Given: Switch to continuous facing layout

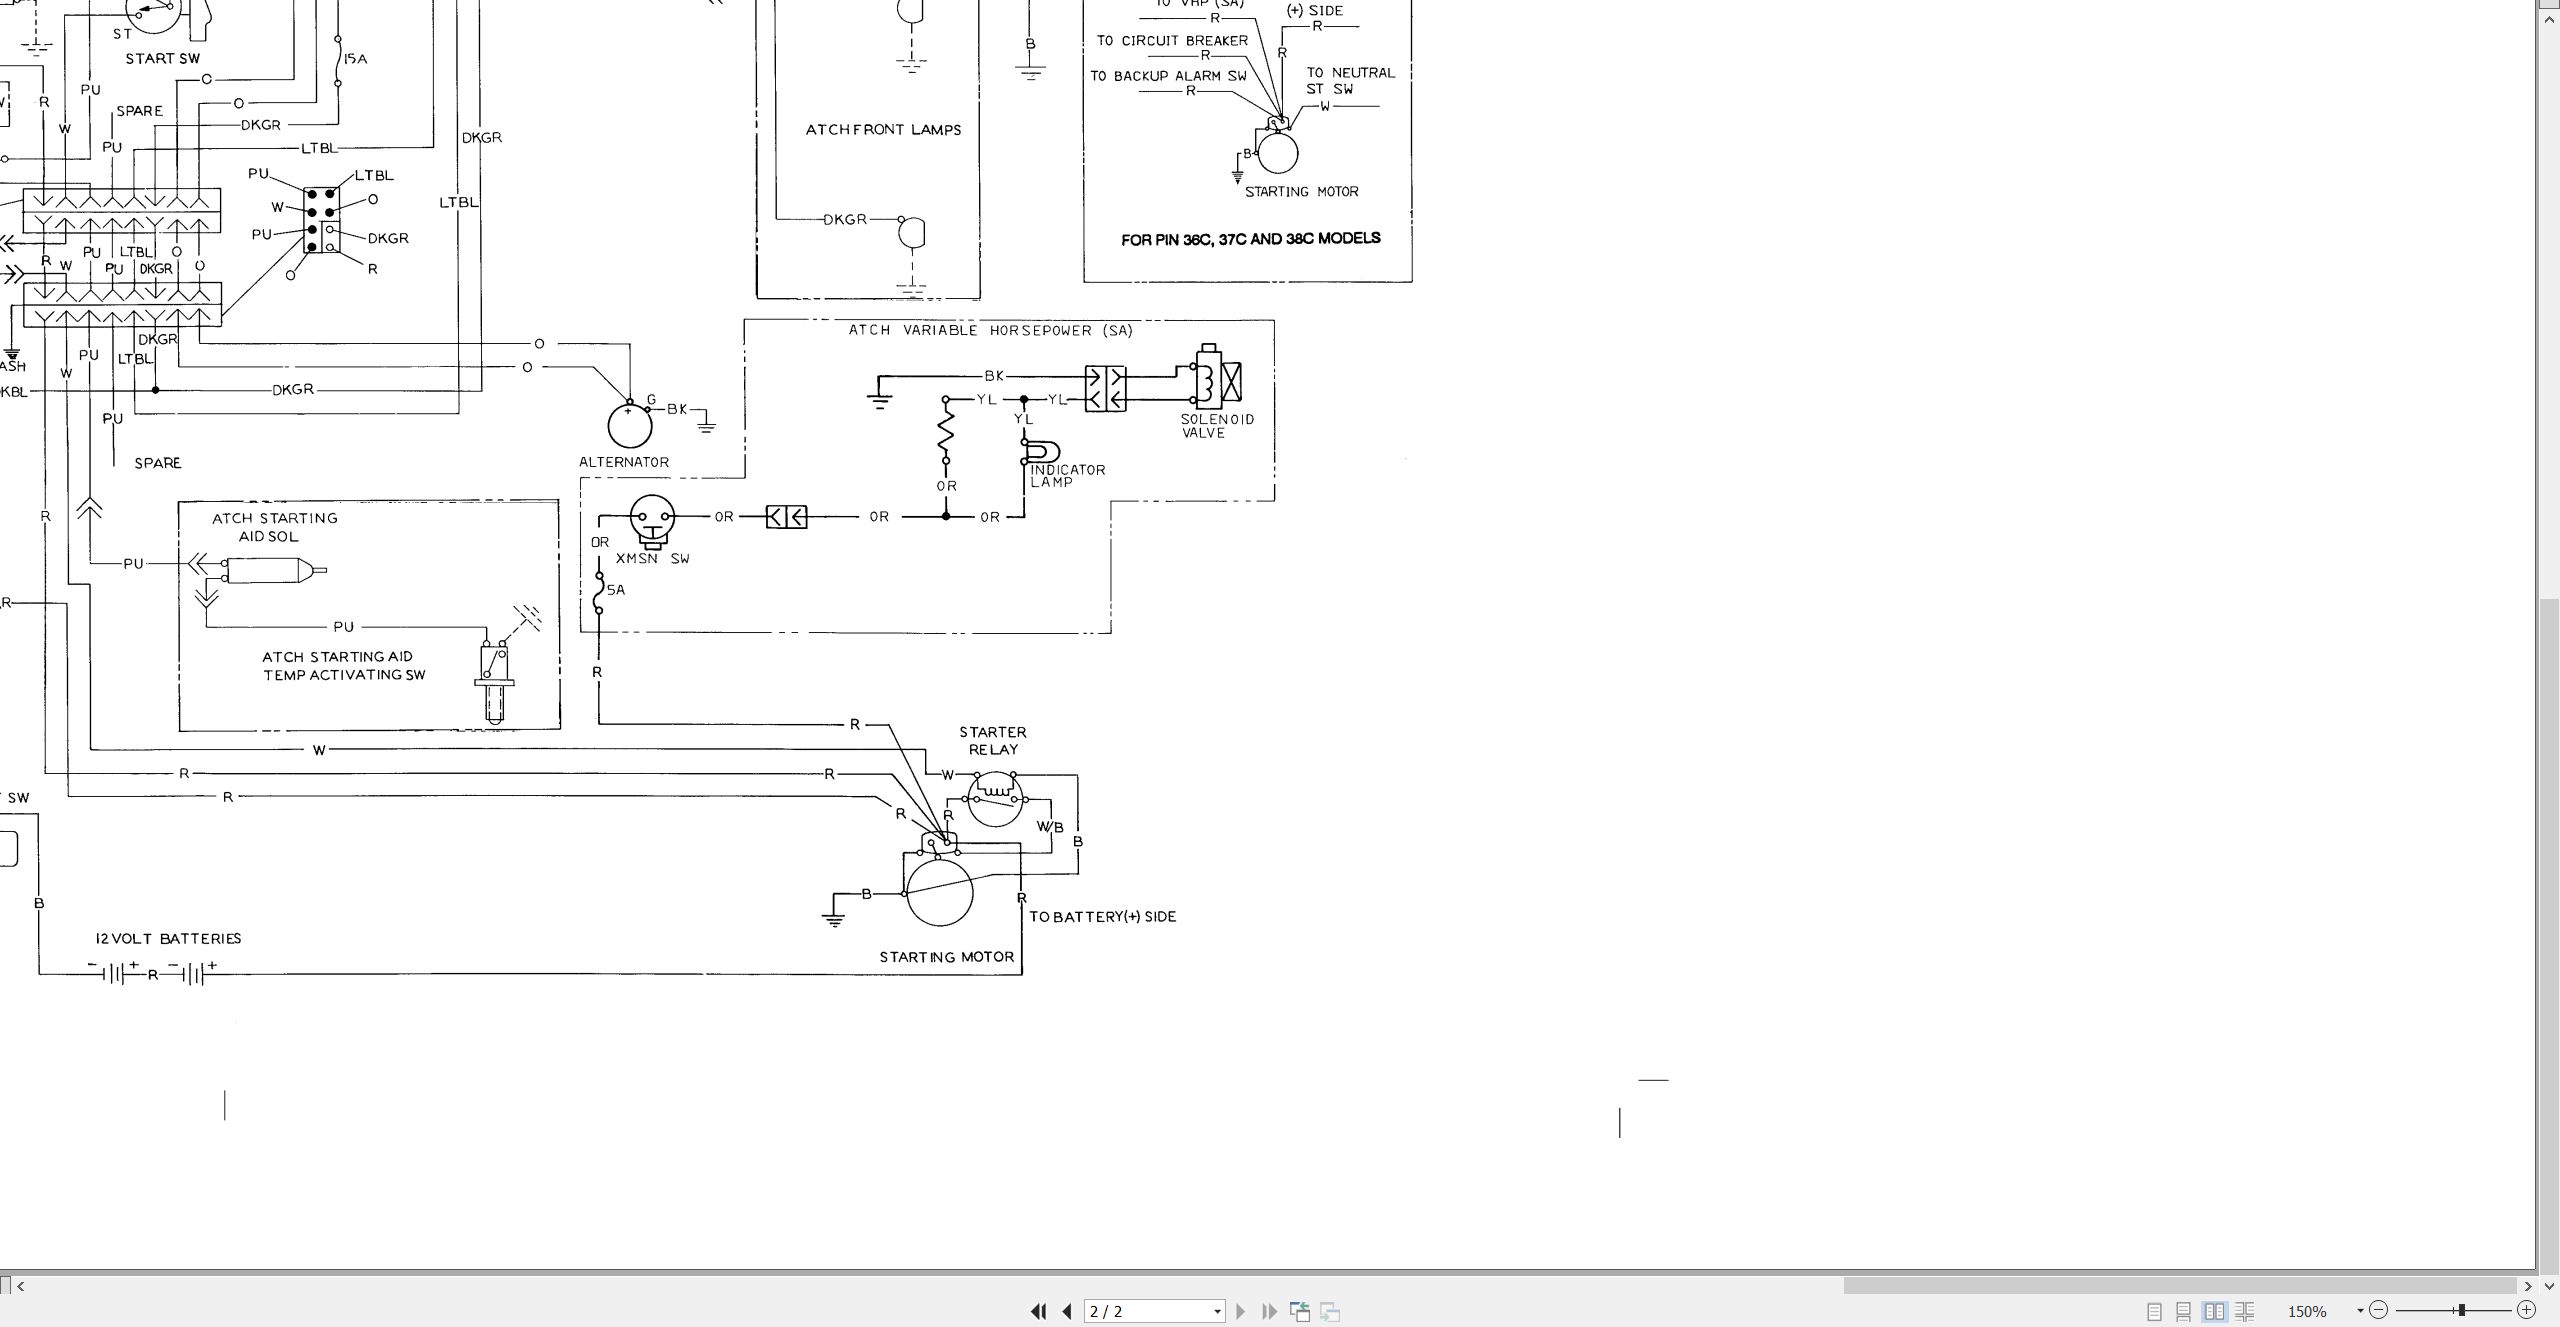Looking at the screenshot, I should point(2245,1311).
